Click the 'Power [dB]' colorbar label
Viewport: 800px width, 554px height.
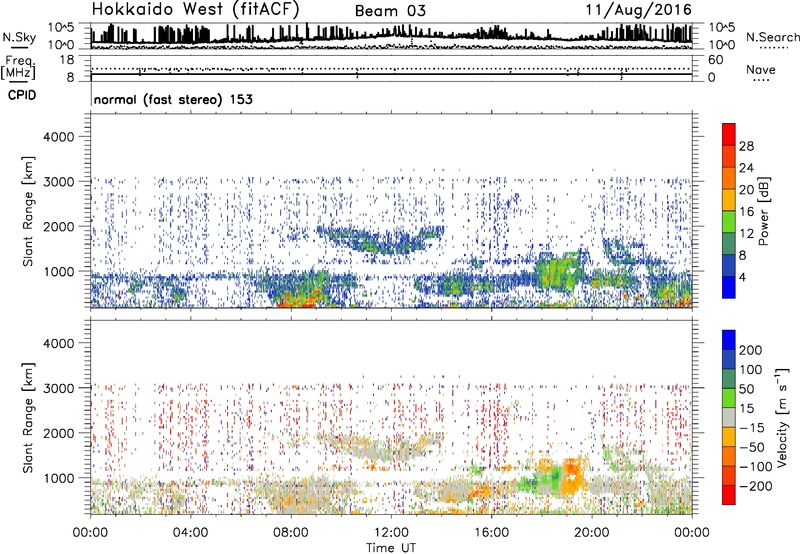tap(763, 211)
